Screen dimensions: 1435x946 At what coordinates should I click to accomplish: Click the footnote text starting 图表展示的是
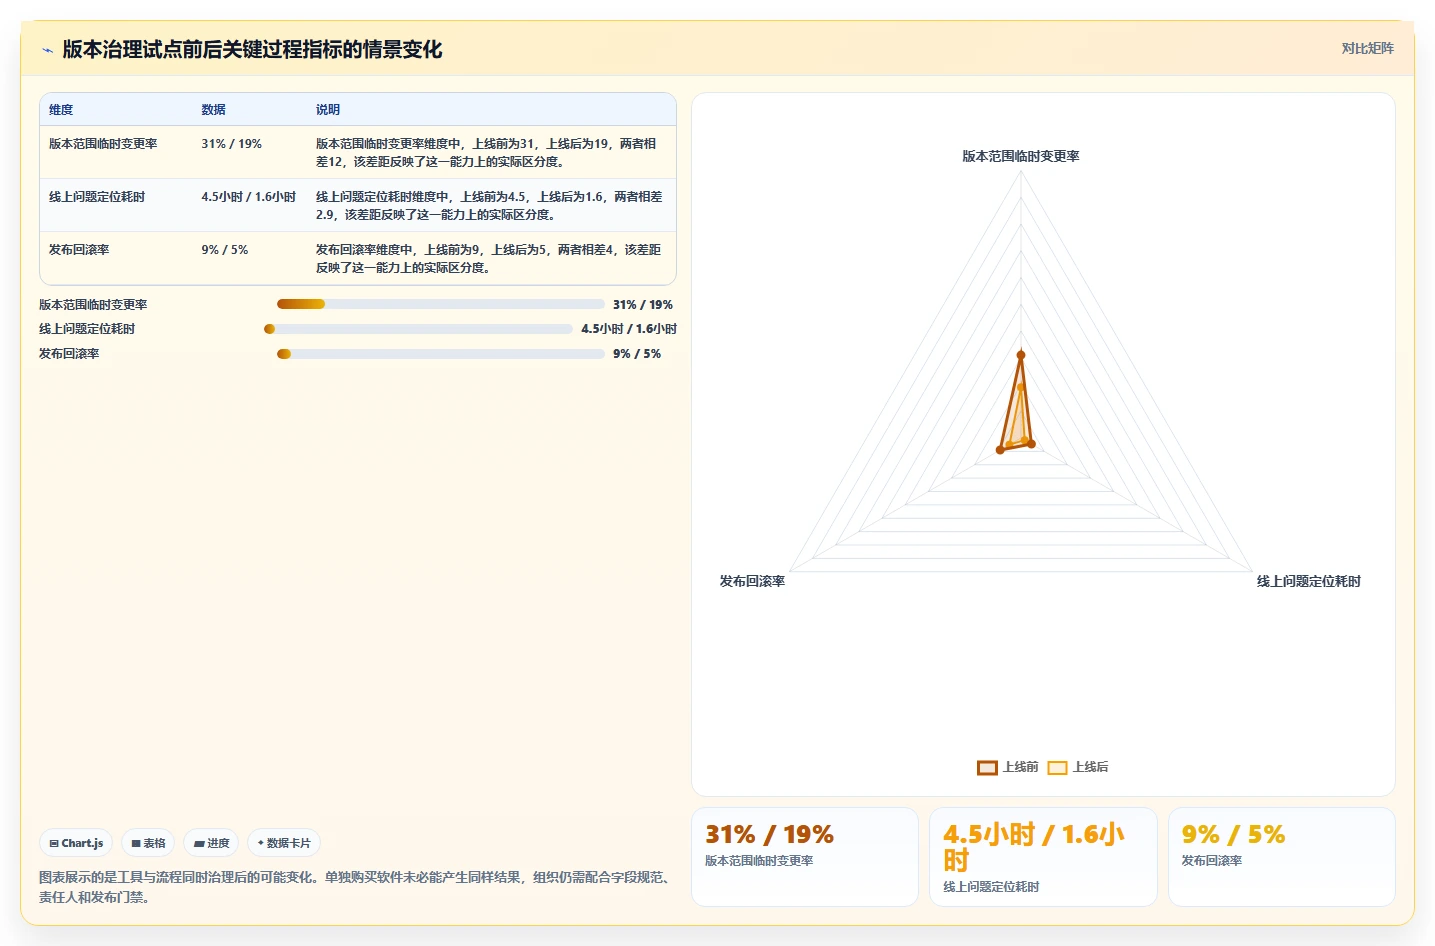(x=355, y=887)
